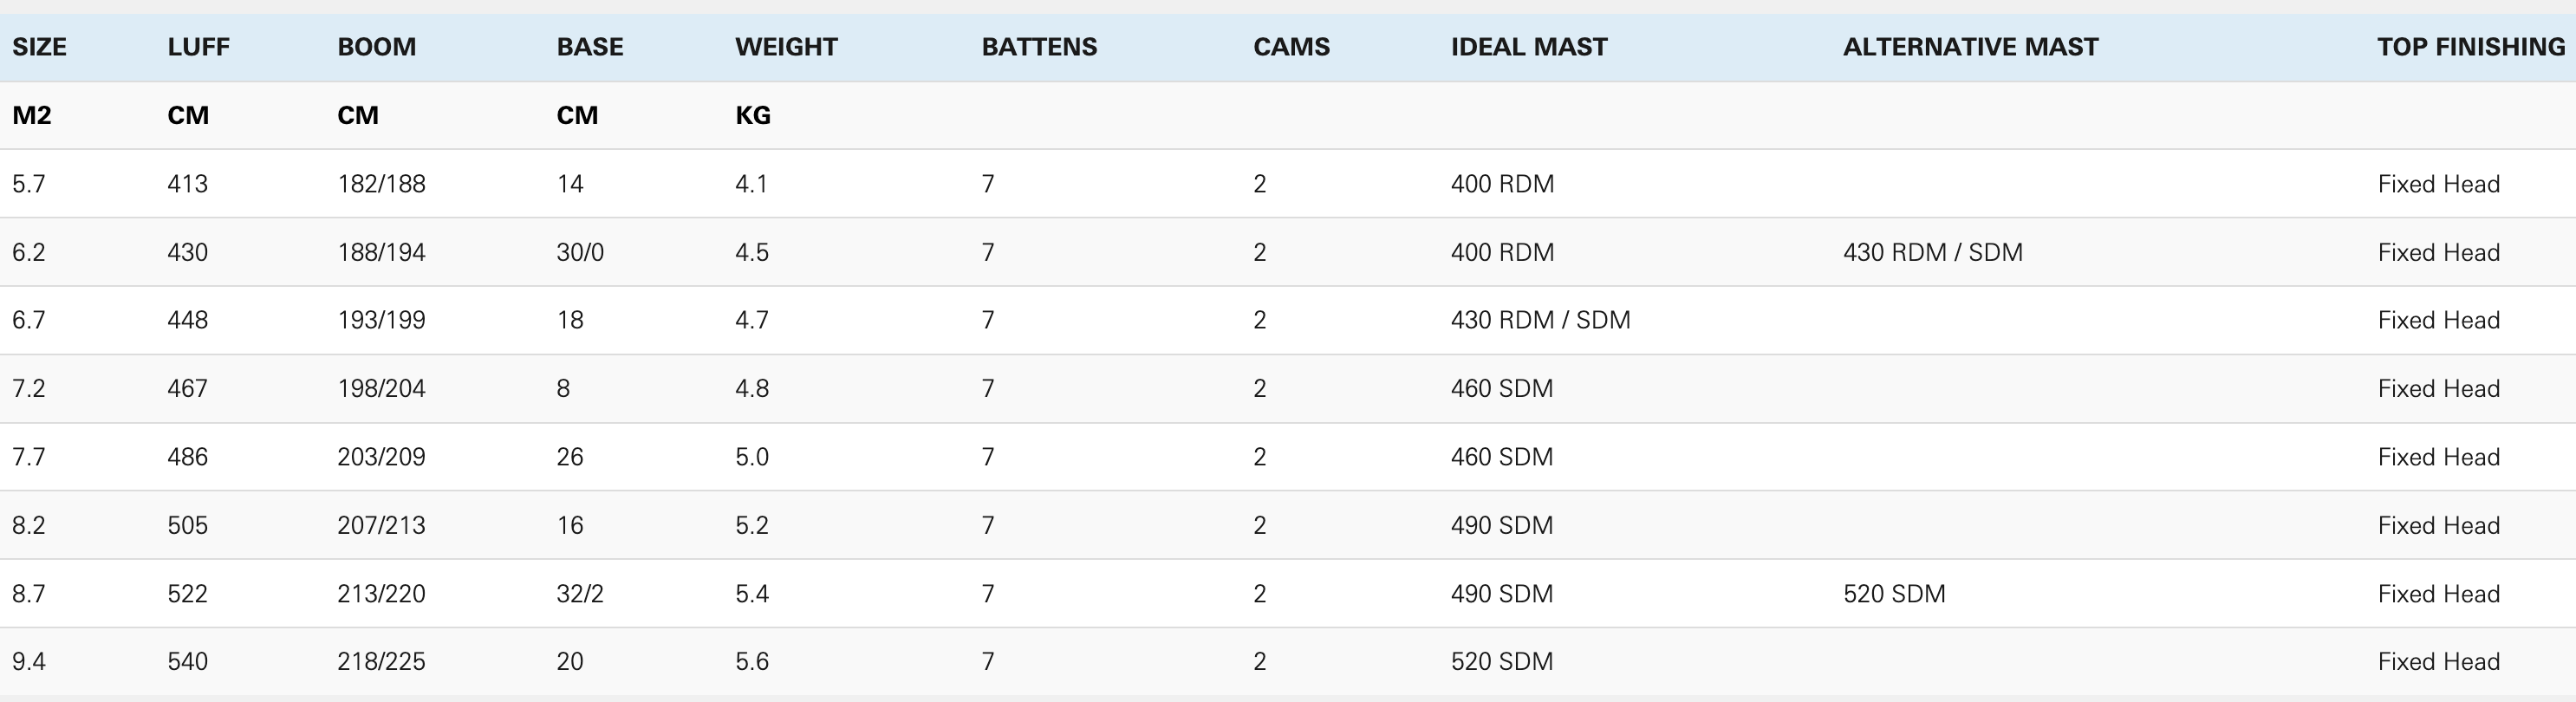Click the ALTERNATIVE MAST column header
Image resolution: width=2576 pixels, height=702 pixels.
click(x=1970, y=47)
